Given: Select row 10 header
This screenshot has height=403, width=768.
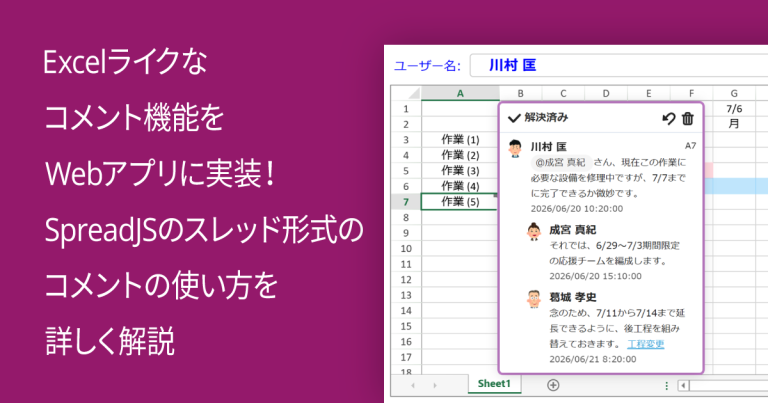Looking at the screenshot, I should [x=406, y=248].
